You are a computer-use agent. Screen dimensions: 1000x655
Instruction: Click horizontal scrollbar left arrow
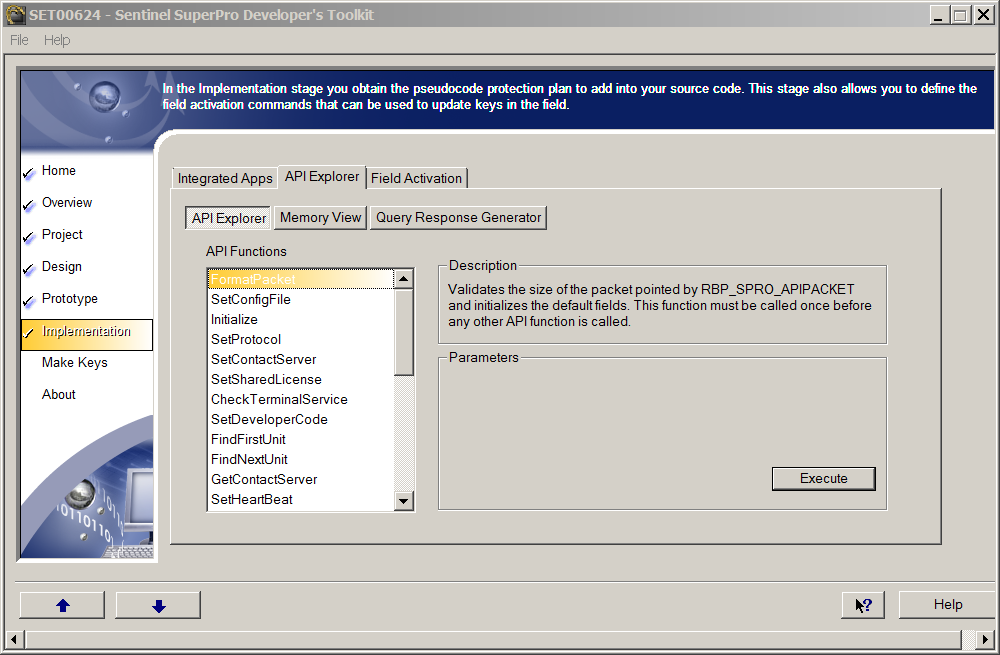pos(13,639)
